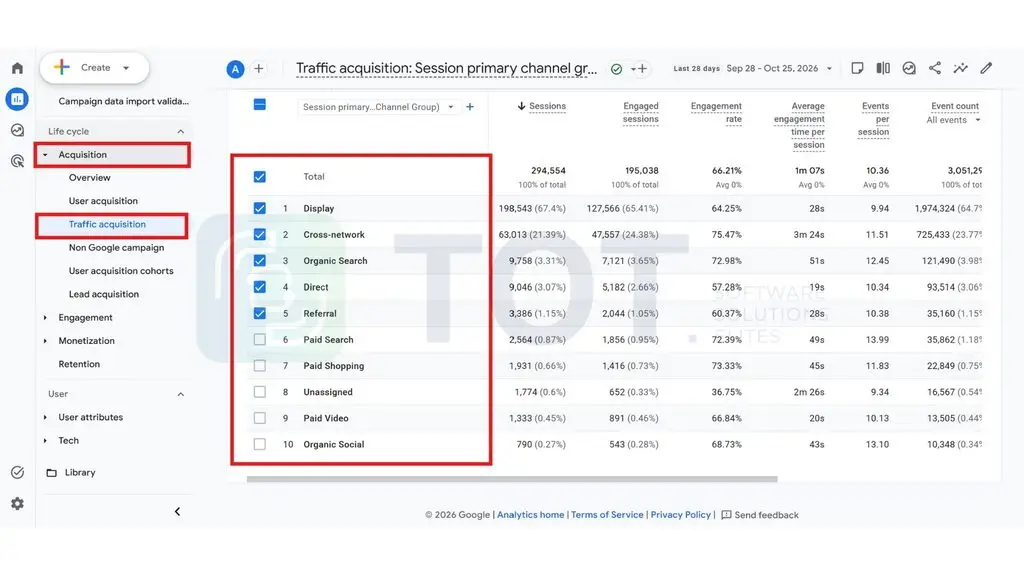Screen dimensions: 1024x576
Task: Select Traffic acquisition report
Action: 107,224
